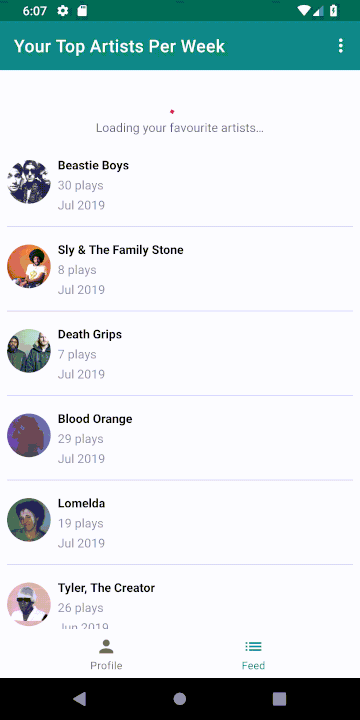Tap the Death Grips artist photo
Viewport: 360px width, 720px height.
(29, 351)
